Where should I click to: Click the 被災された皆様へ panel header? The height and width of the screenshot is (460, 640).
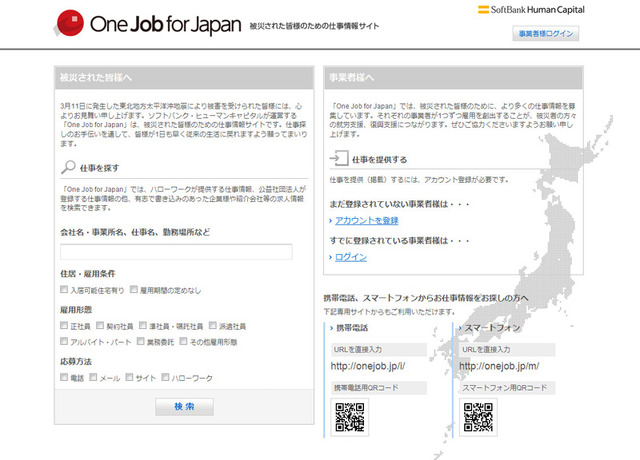(x=184, y=78)
